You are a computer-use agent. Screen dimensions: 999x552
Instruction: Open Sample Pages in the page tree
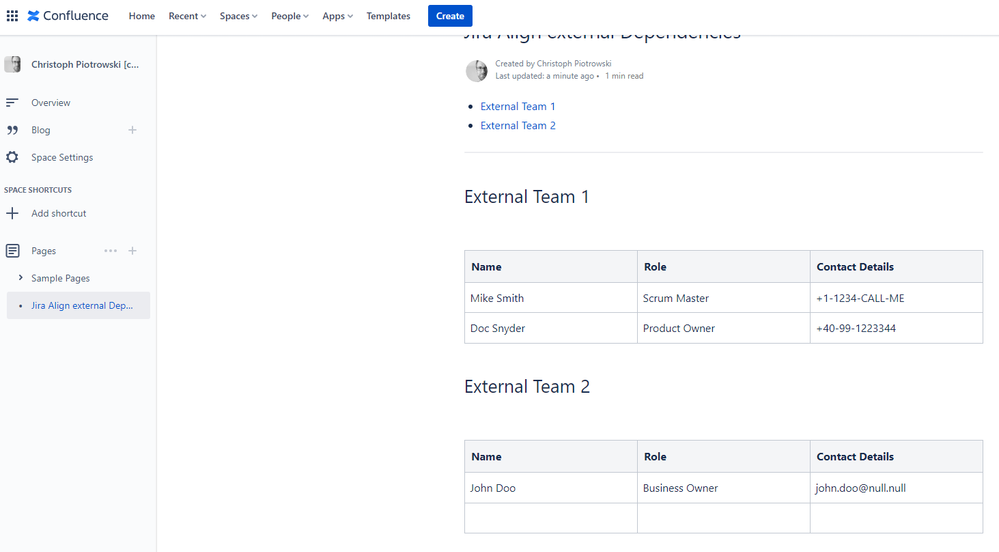click(x=61, y=279)
